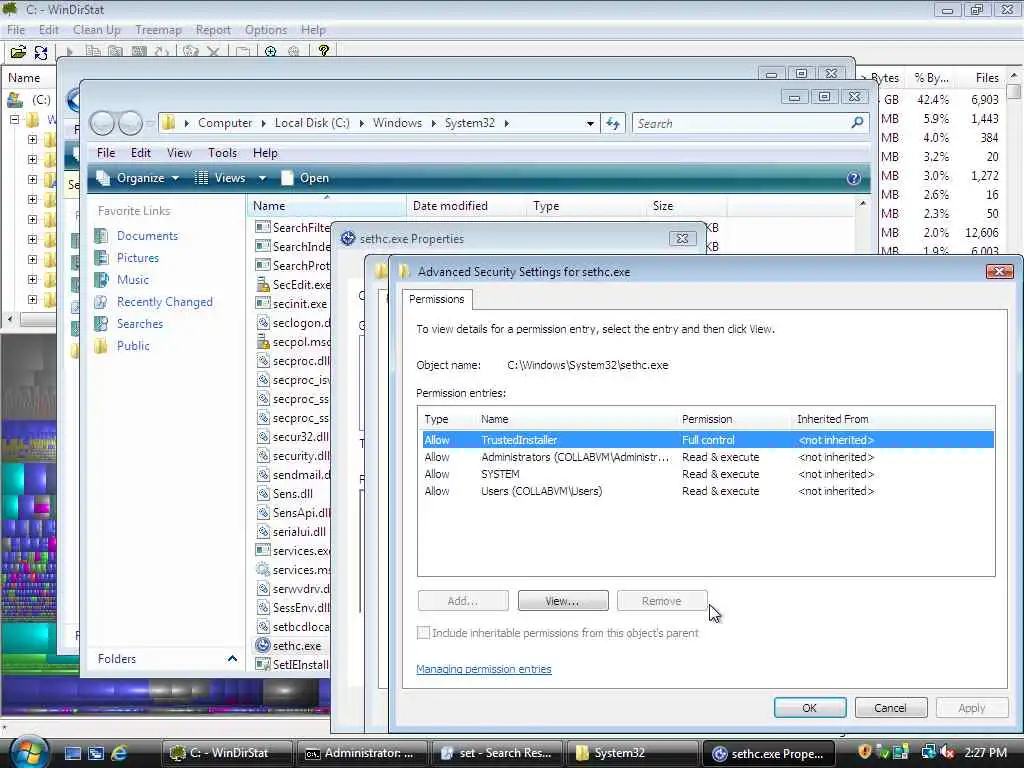Open the Views dropdown arrow
1024x768 pixels.
point(262,178)
